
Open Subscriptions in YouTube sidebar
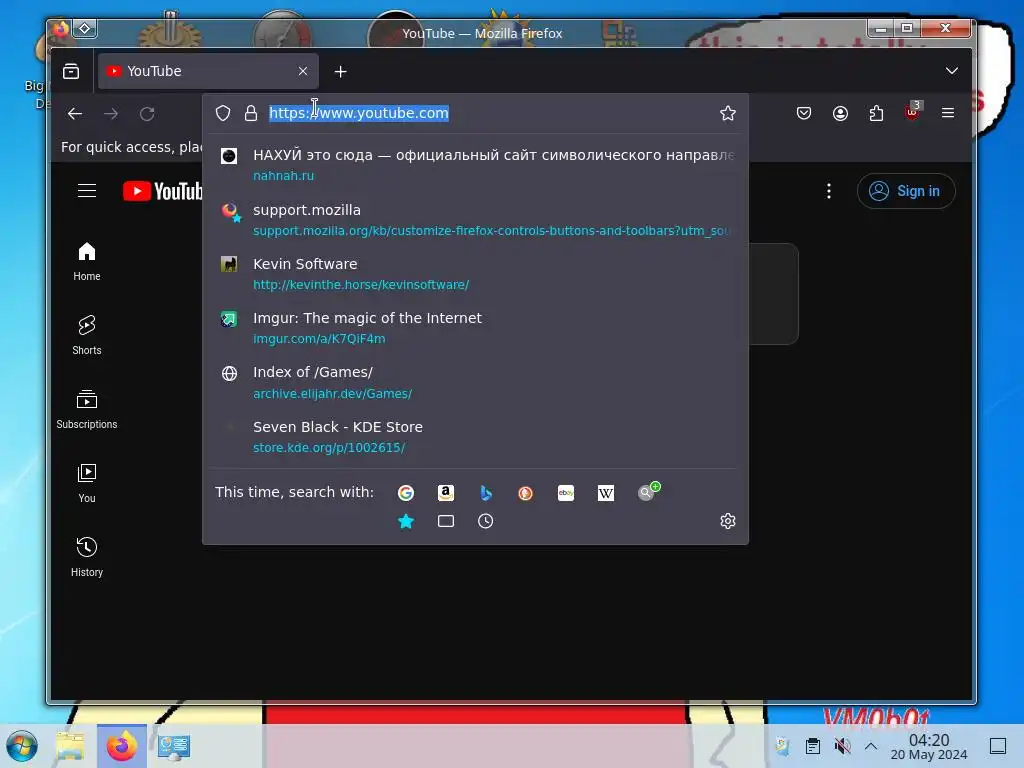click(x=87, y=409)
